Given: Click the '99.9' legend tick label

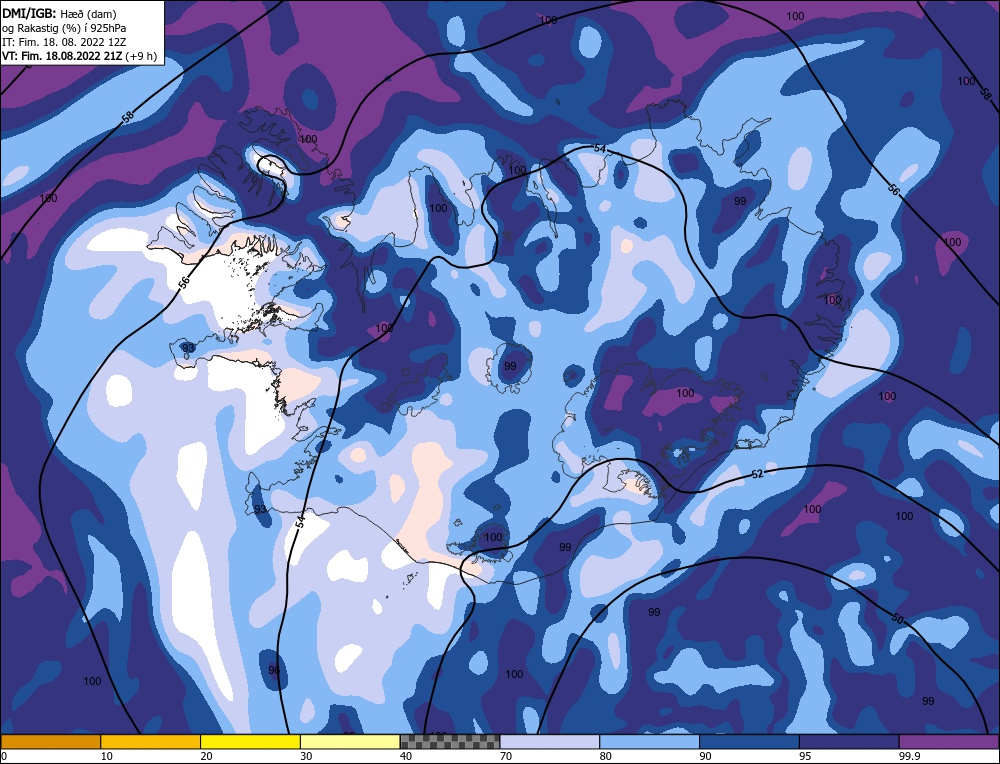Looking at the screenshot, I should point(909,756).
